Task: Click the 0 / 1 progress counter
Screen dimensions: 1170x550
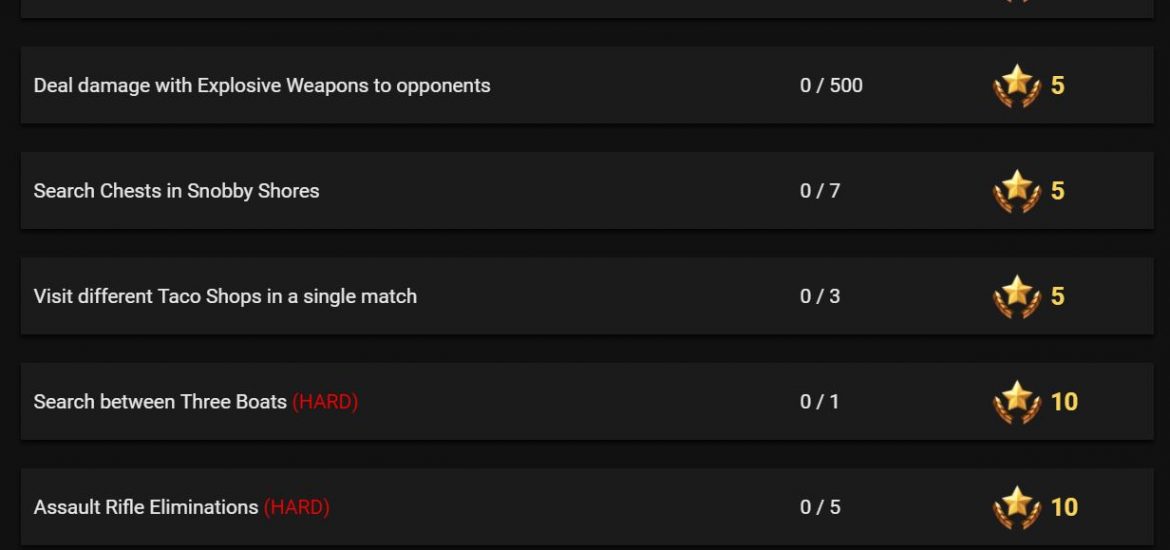Action: (820, 401)
